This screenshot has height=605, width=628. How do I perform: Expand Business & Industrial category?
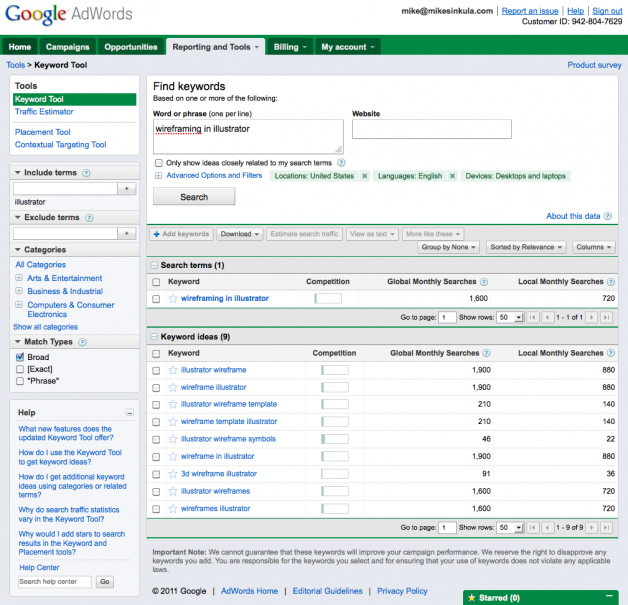pyautogui.click(x=18, y=291)
